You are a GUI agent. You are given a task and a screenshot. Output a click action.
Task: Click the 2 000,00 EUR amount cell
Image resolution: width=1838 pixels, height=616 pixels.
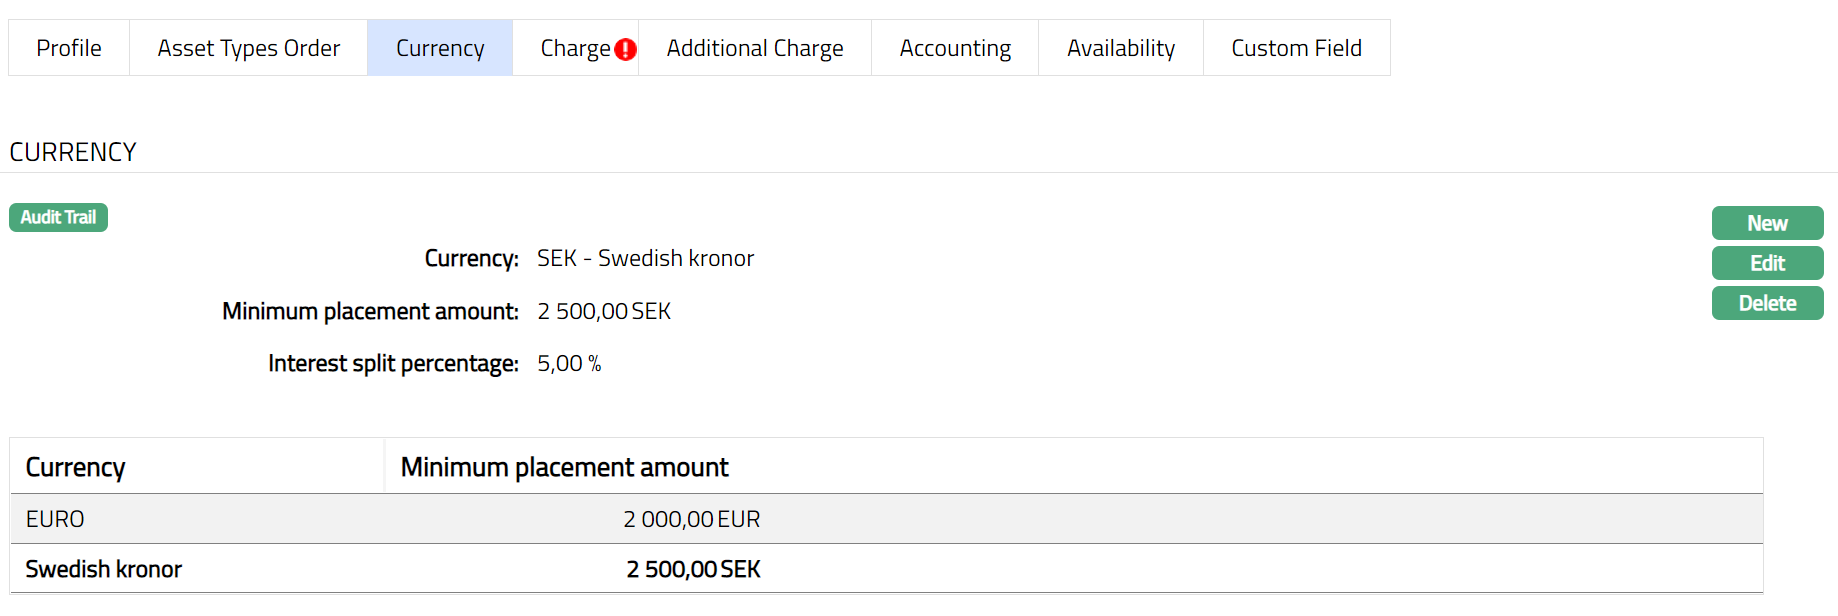691,519
